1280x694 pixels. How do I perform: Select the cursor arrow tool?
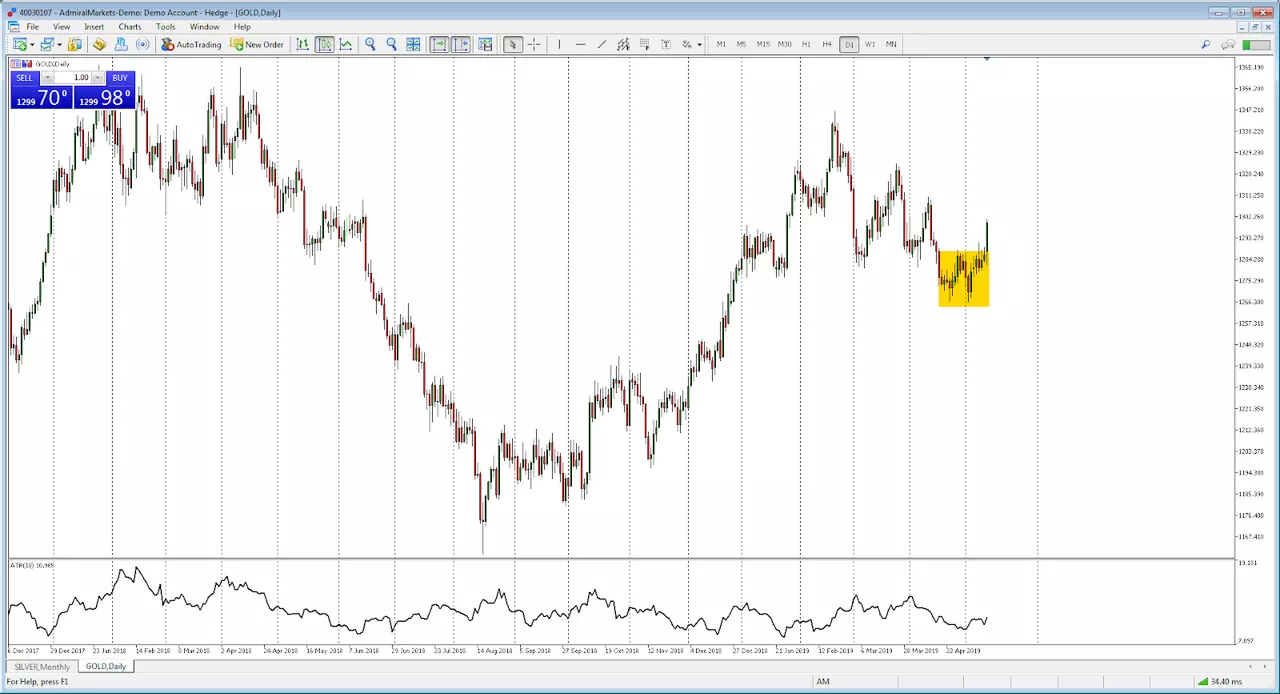click(x=513, y=44)
